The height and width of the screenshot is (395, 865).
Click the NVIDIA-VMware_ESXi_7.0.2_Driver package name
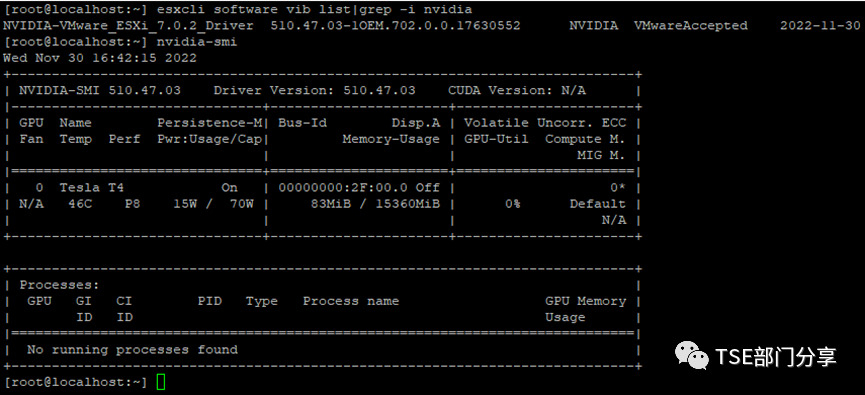pos(128,26)
